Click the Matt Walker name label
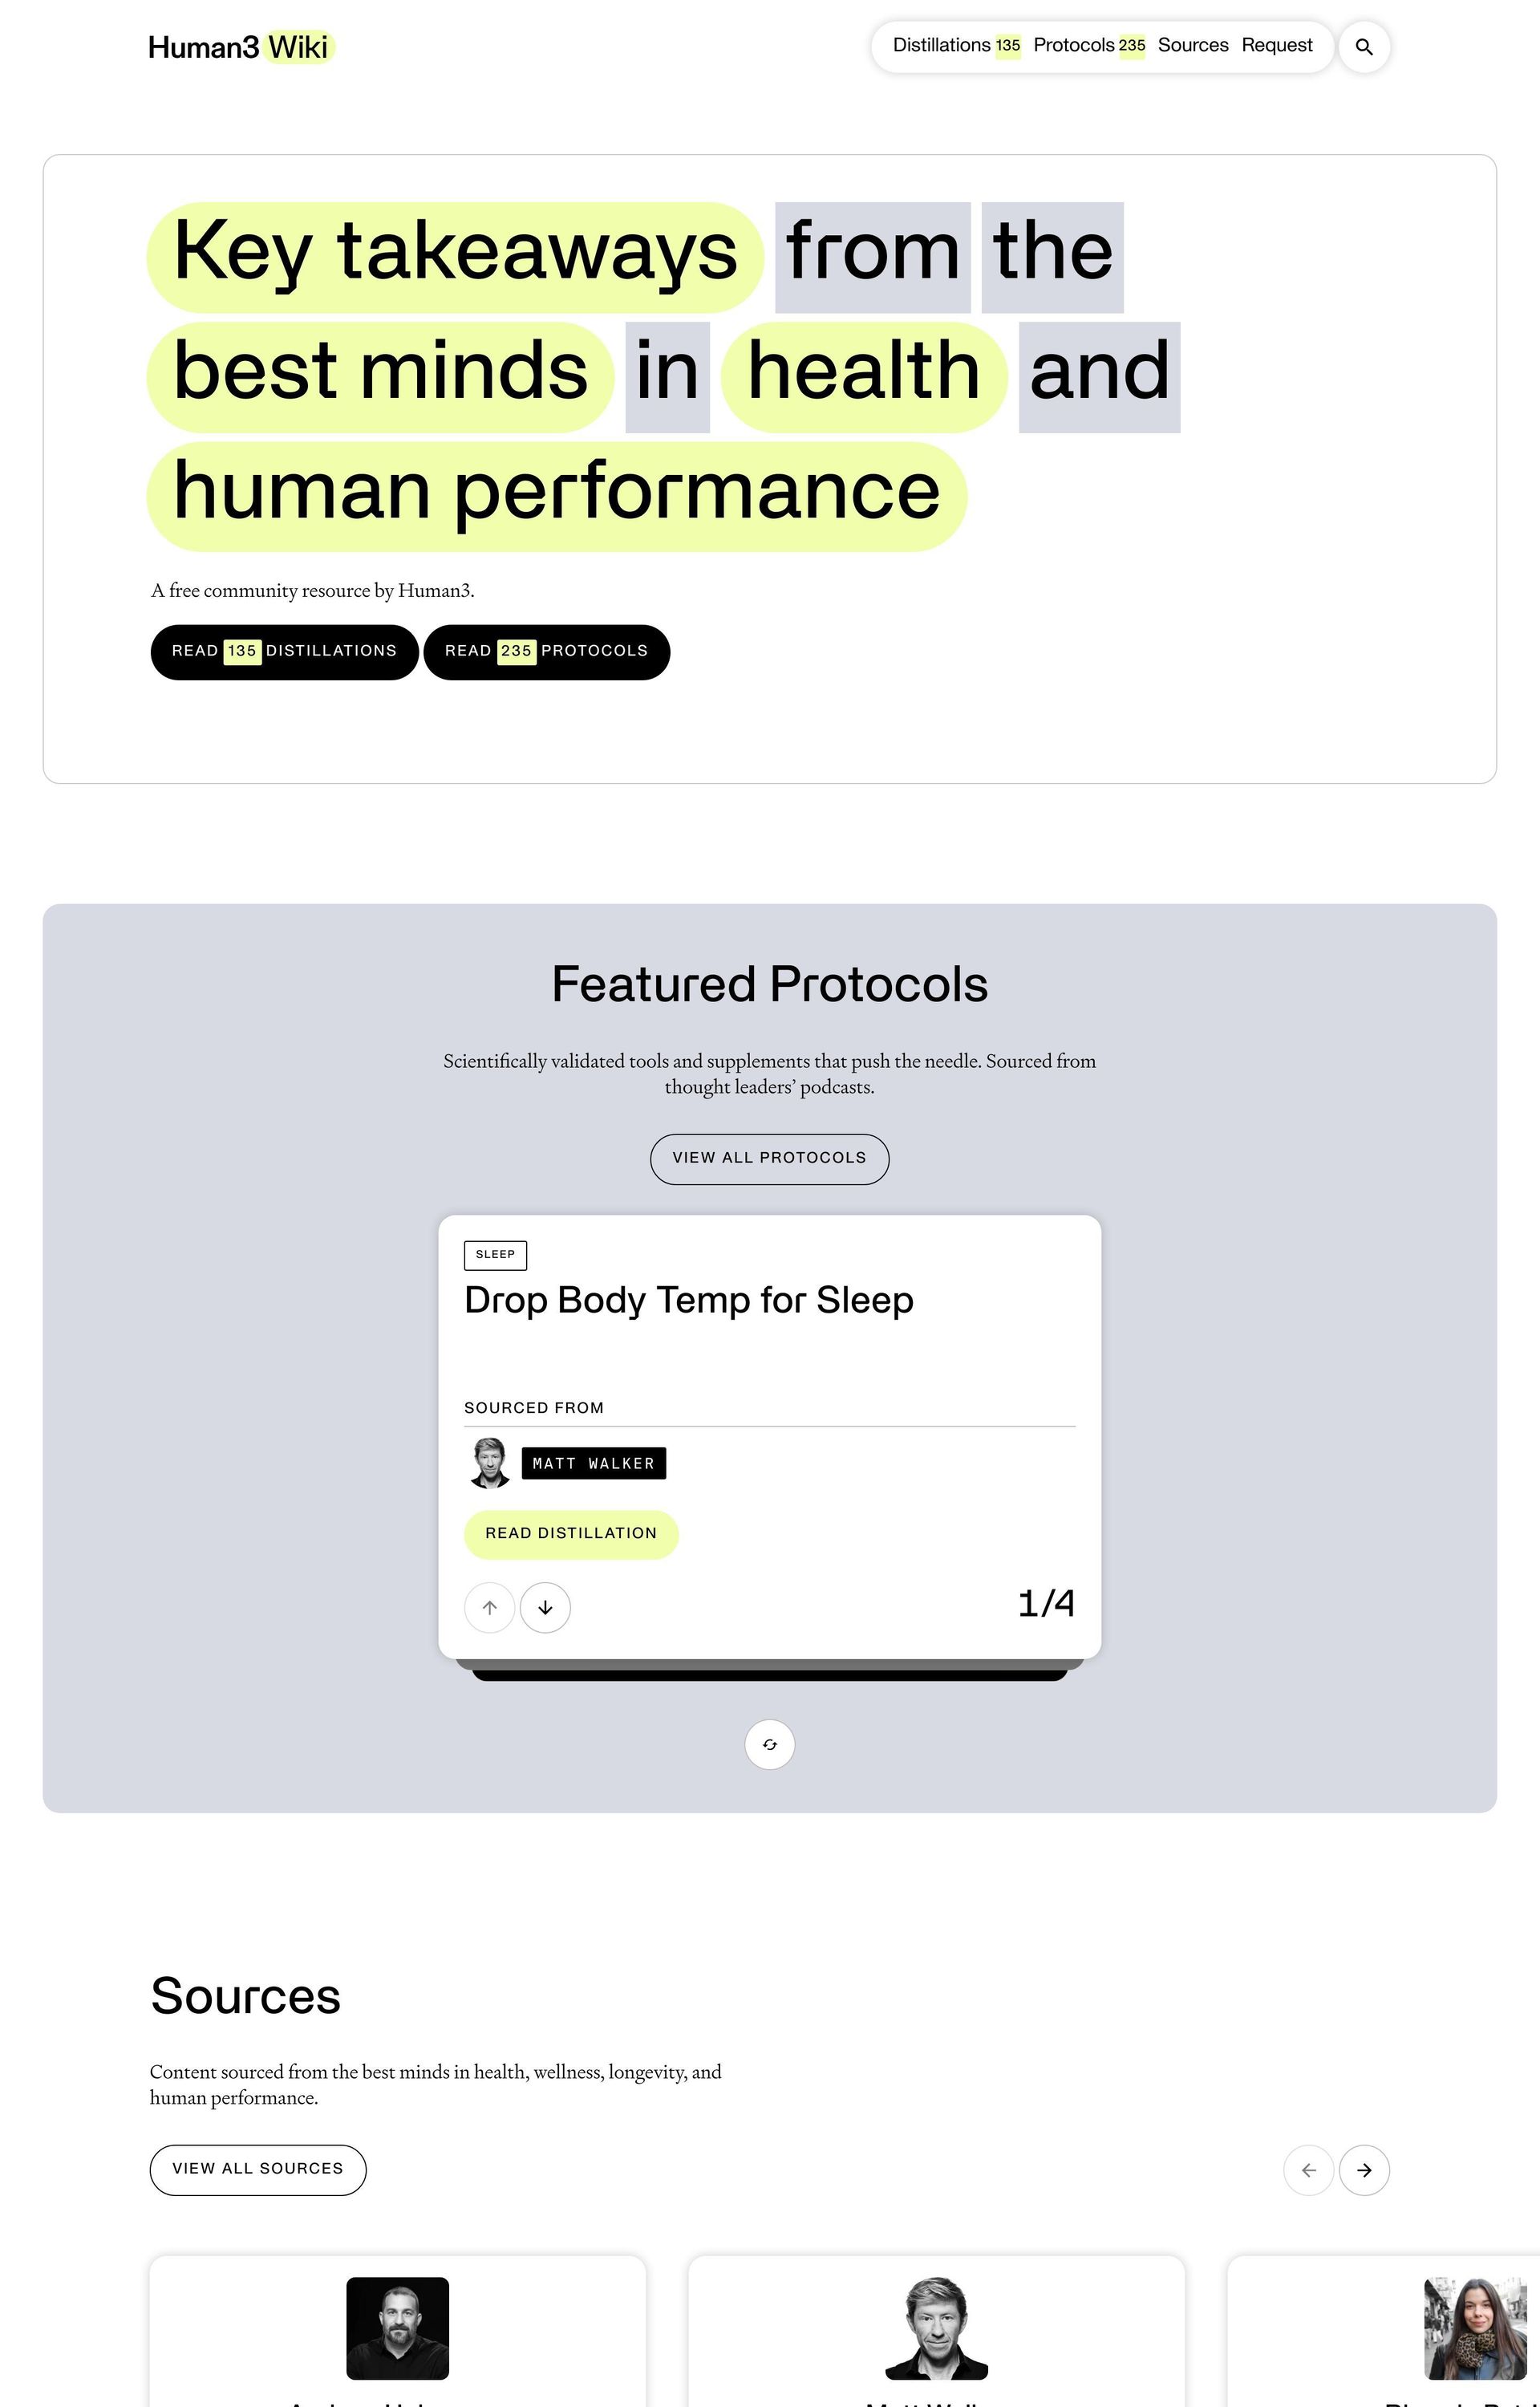 point(593,1463)
